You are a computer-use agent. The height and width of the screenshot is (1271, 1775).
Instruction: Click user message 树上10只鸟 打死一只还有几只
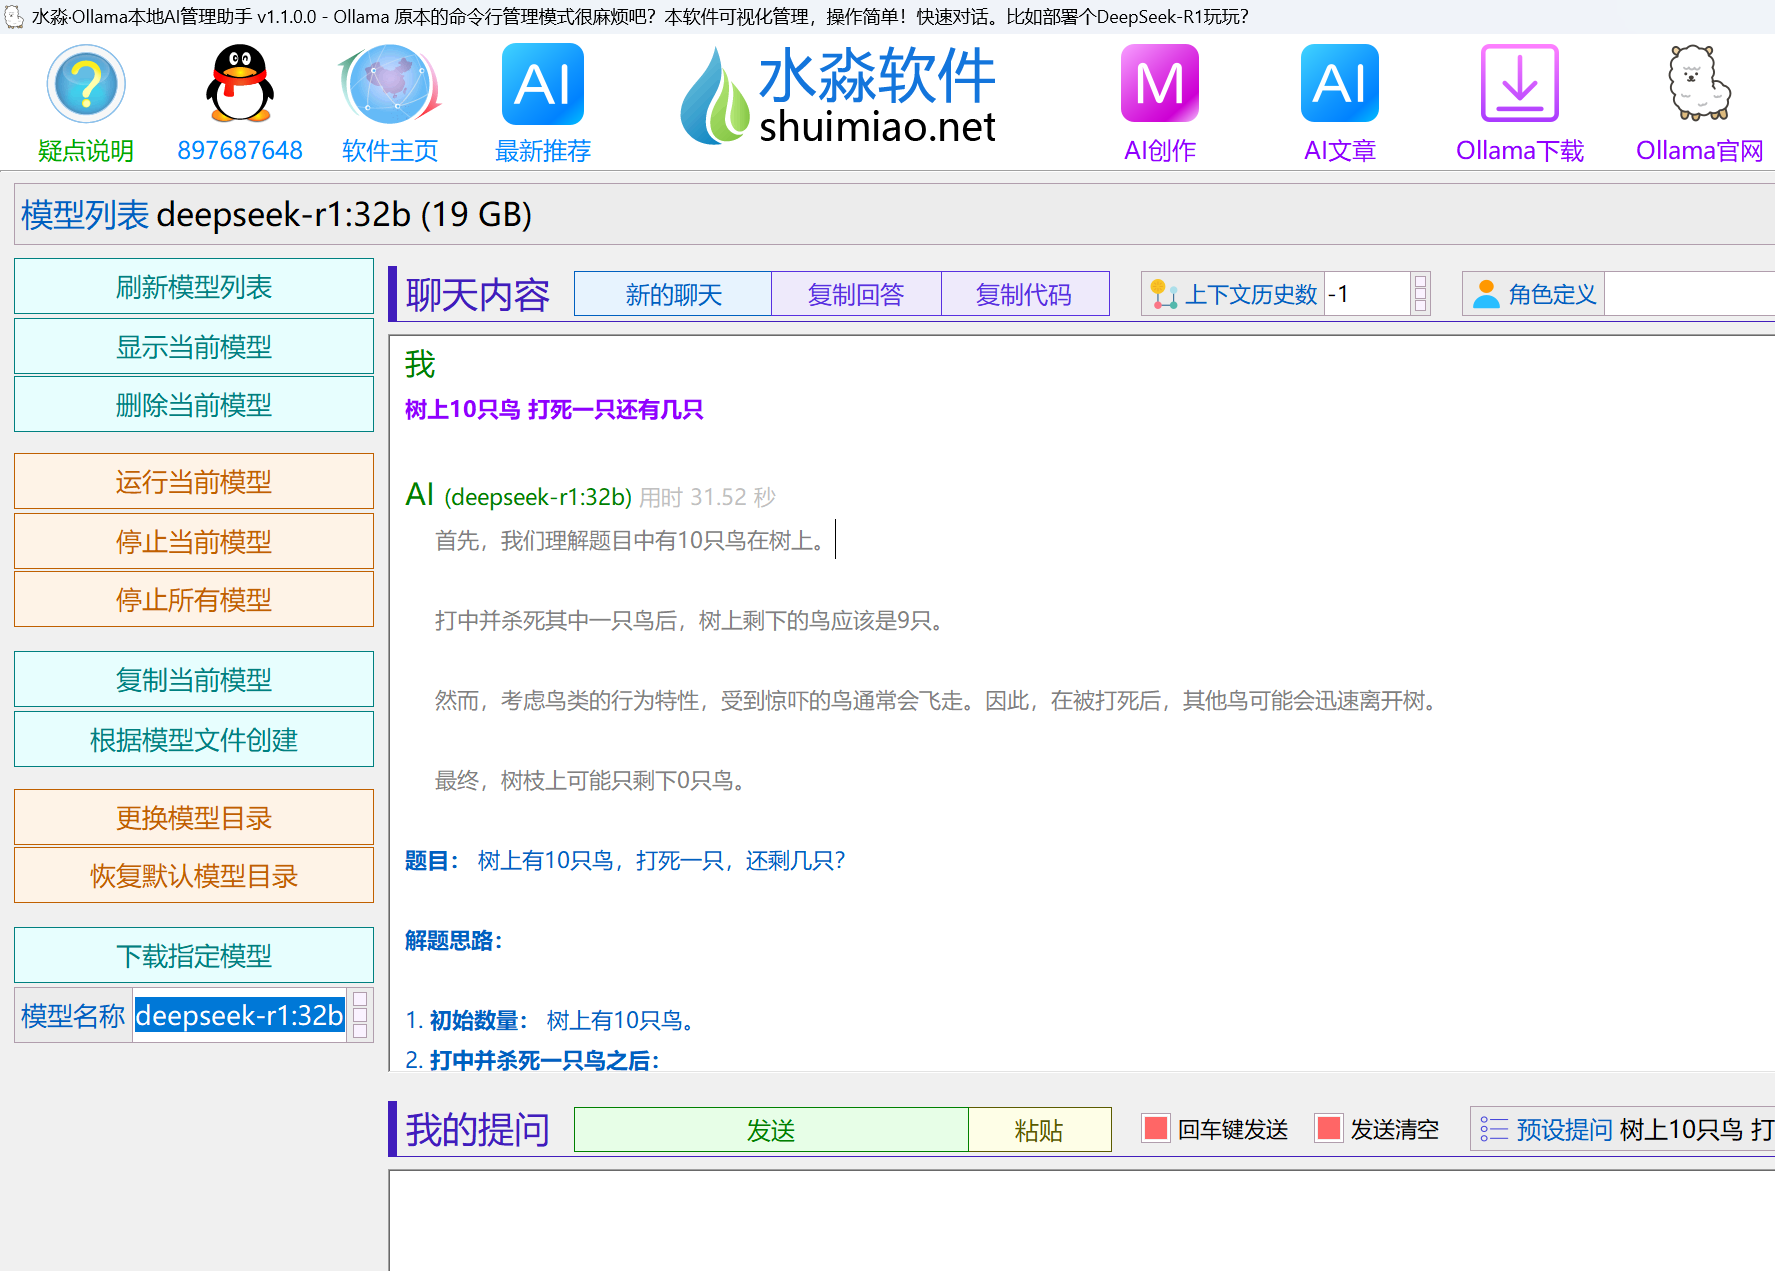pos(554,410)
